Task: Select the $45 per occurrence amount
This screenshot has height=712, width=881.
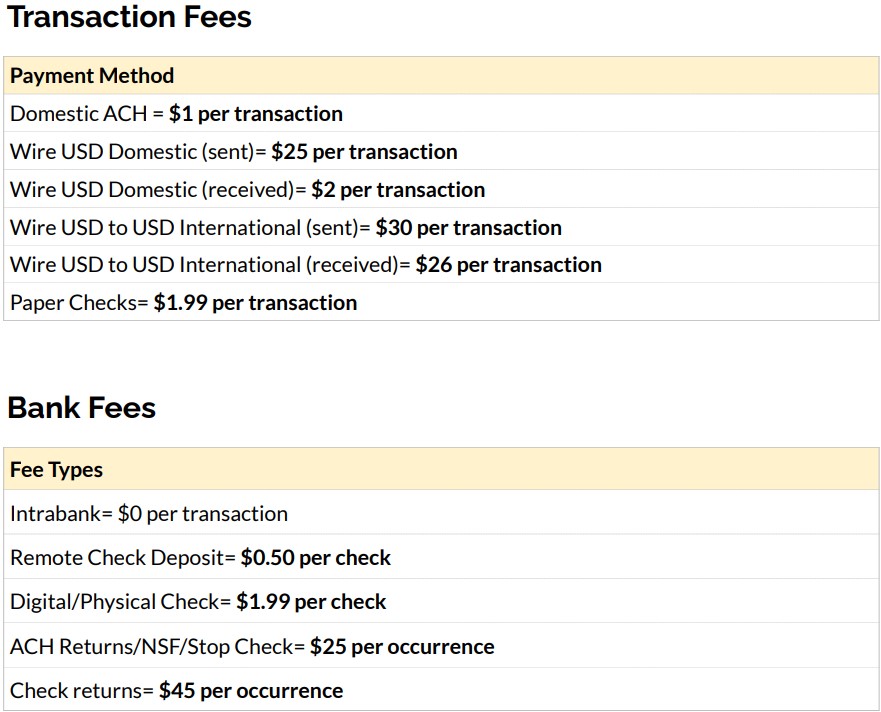Action: coord(251,690)
